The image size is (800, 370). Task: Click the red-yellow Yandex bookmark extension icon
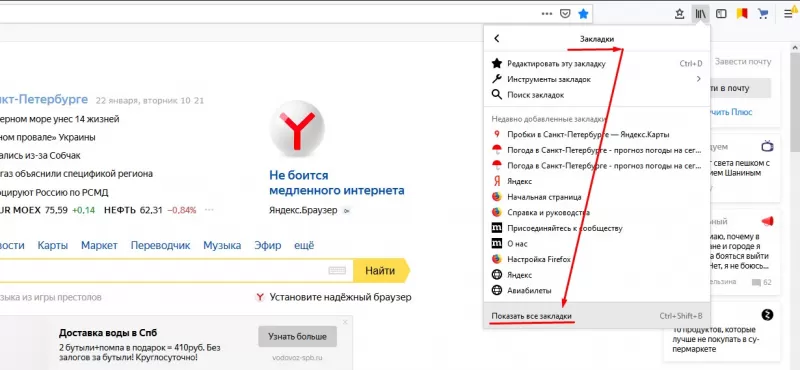(x=742, y=14)
